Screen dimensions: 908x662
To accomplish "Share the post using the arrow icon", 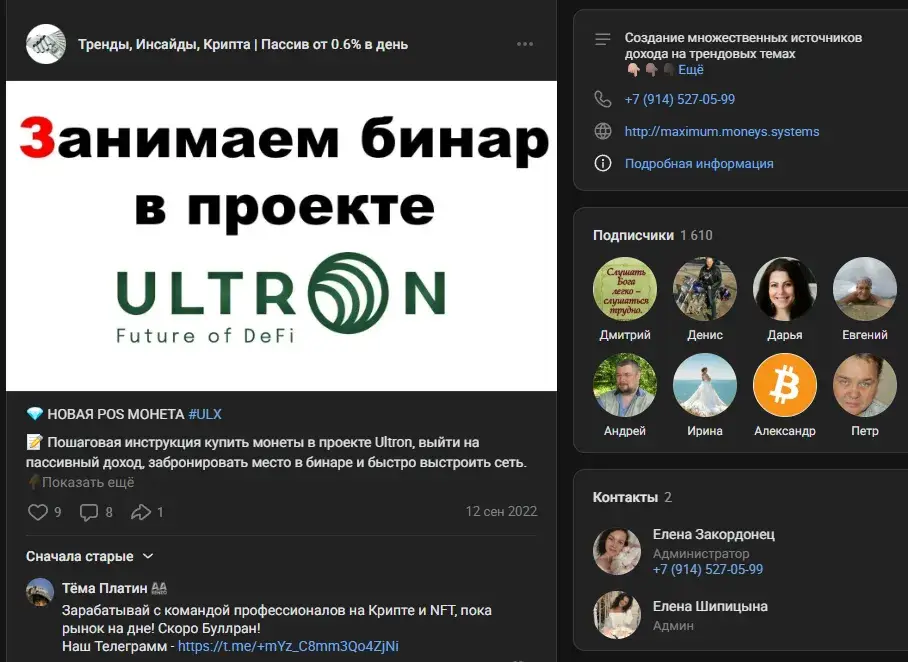I will point(141,512).
